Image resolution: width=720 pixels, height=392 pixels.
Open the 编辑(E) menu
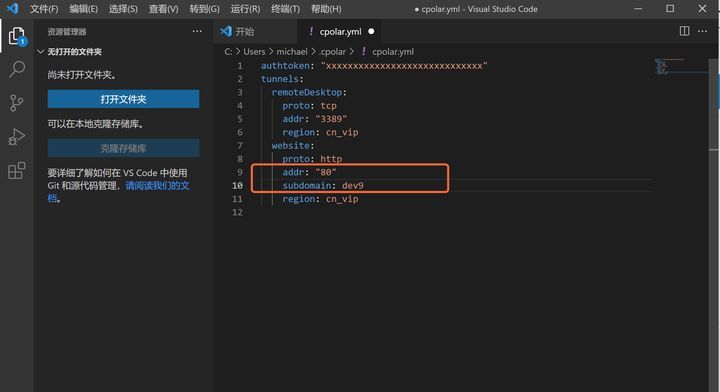coord(84,9)
